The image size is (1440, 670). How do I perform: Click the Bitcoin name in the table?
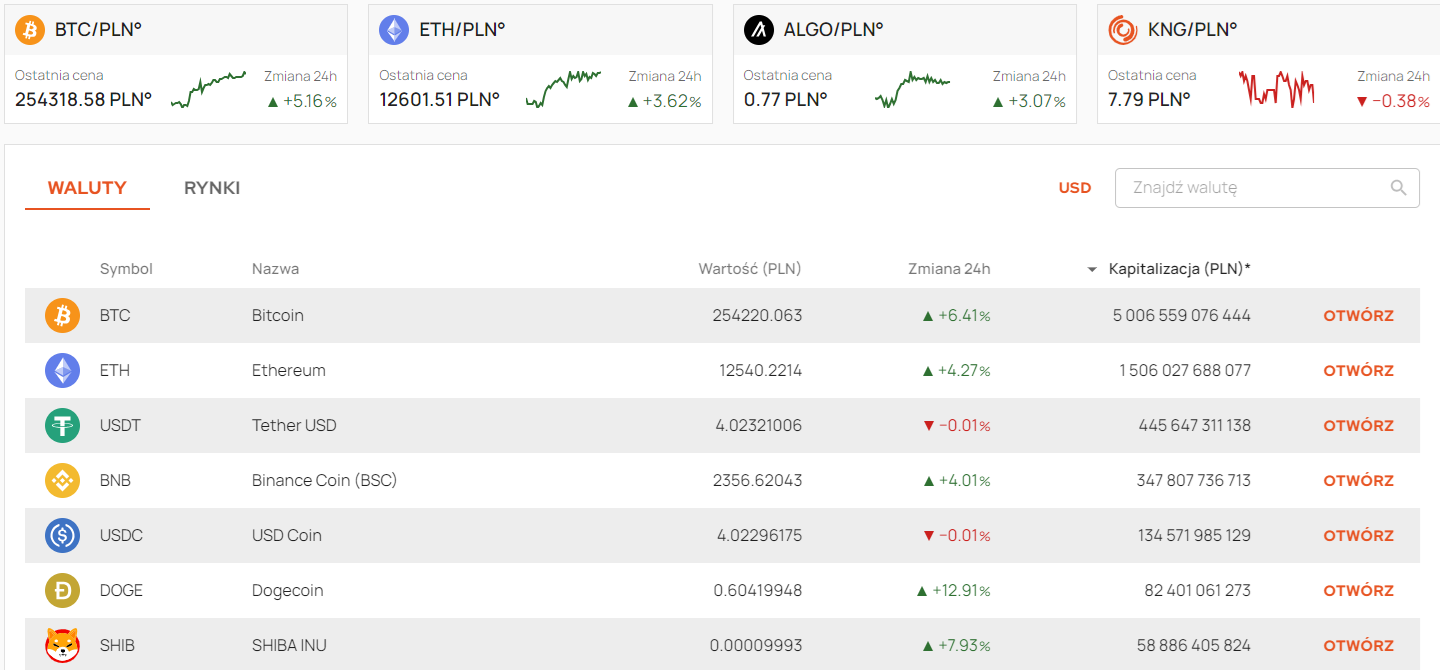[x=278, y=316]
